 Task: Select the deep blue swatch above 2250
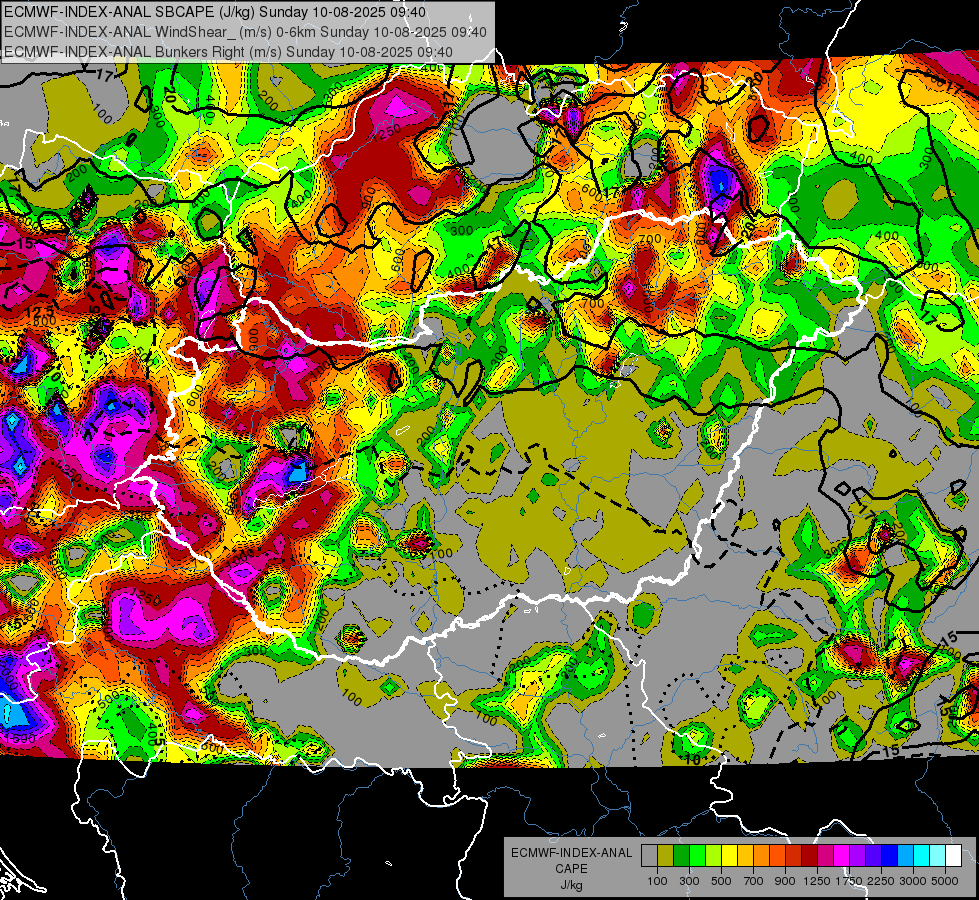889,856
